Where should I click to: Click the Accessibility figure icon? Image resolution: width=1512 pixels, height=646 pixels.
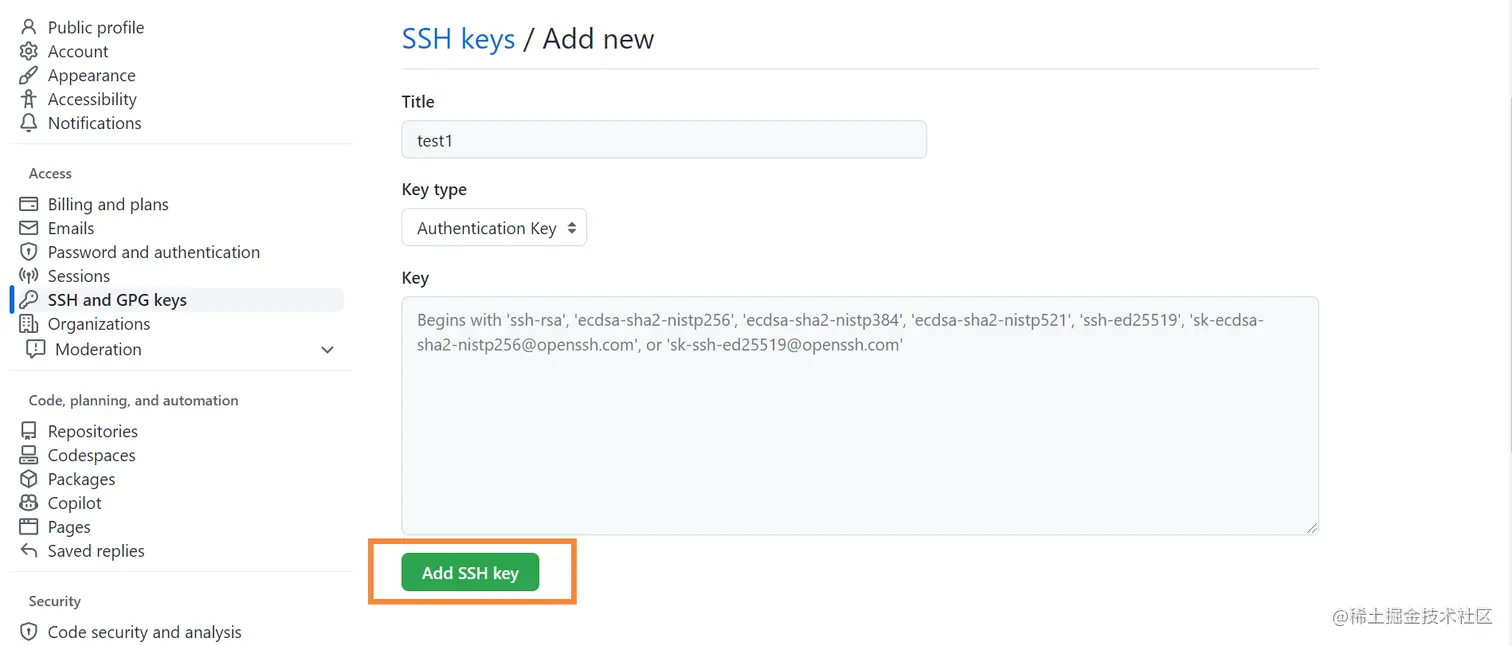point(29,99)
